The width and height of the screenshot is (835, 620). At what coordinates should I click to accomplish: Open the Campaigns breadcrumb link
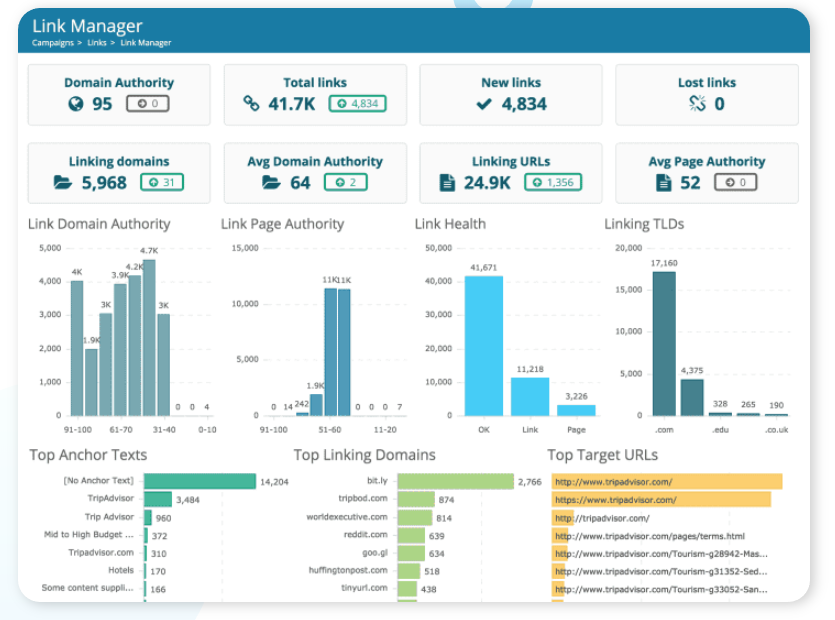click(x=53, y=43)
